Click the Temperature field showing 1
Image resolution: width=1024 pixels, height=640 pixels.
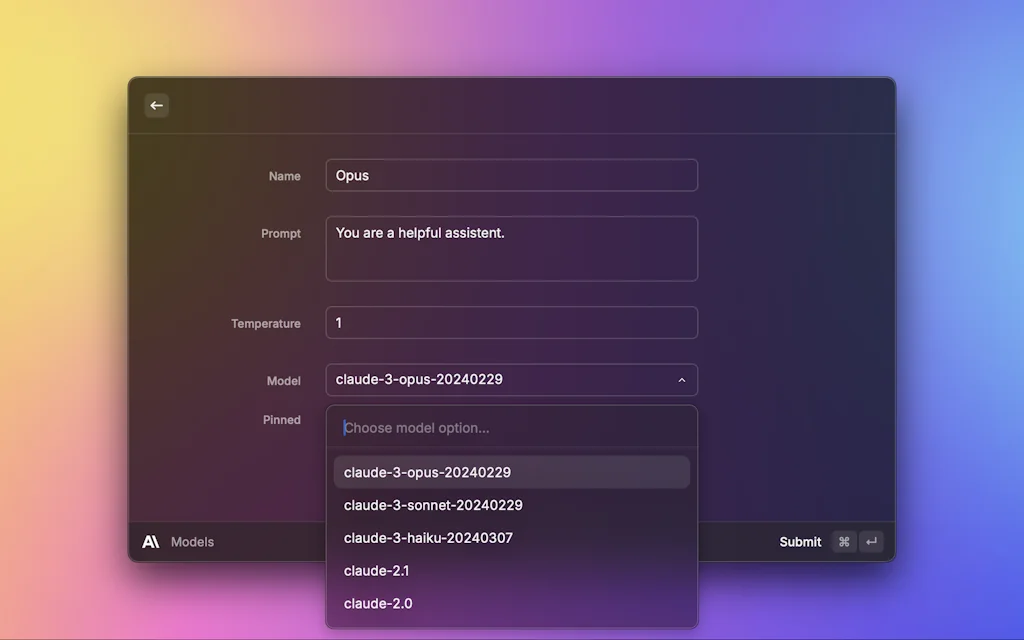(511, 322)
